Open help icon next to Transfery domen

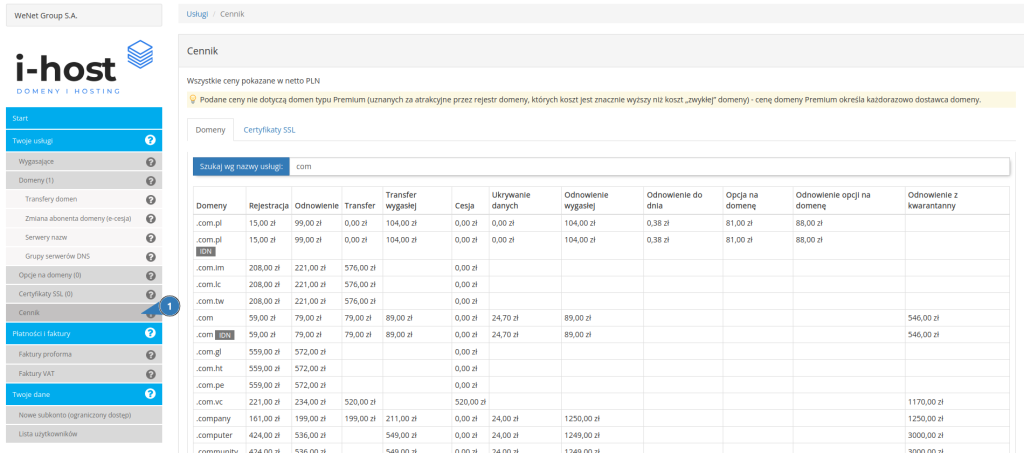pyautogui.click(x=151, y=200)
